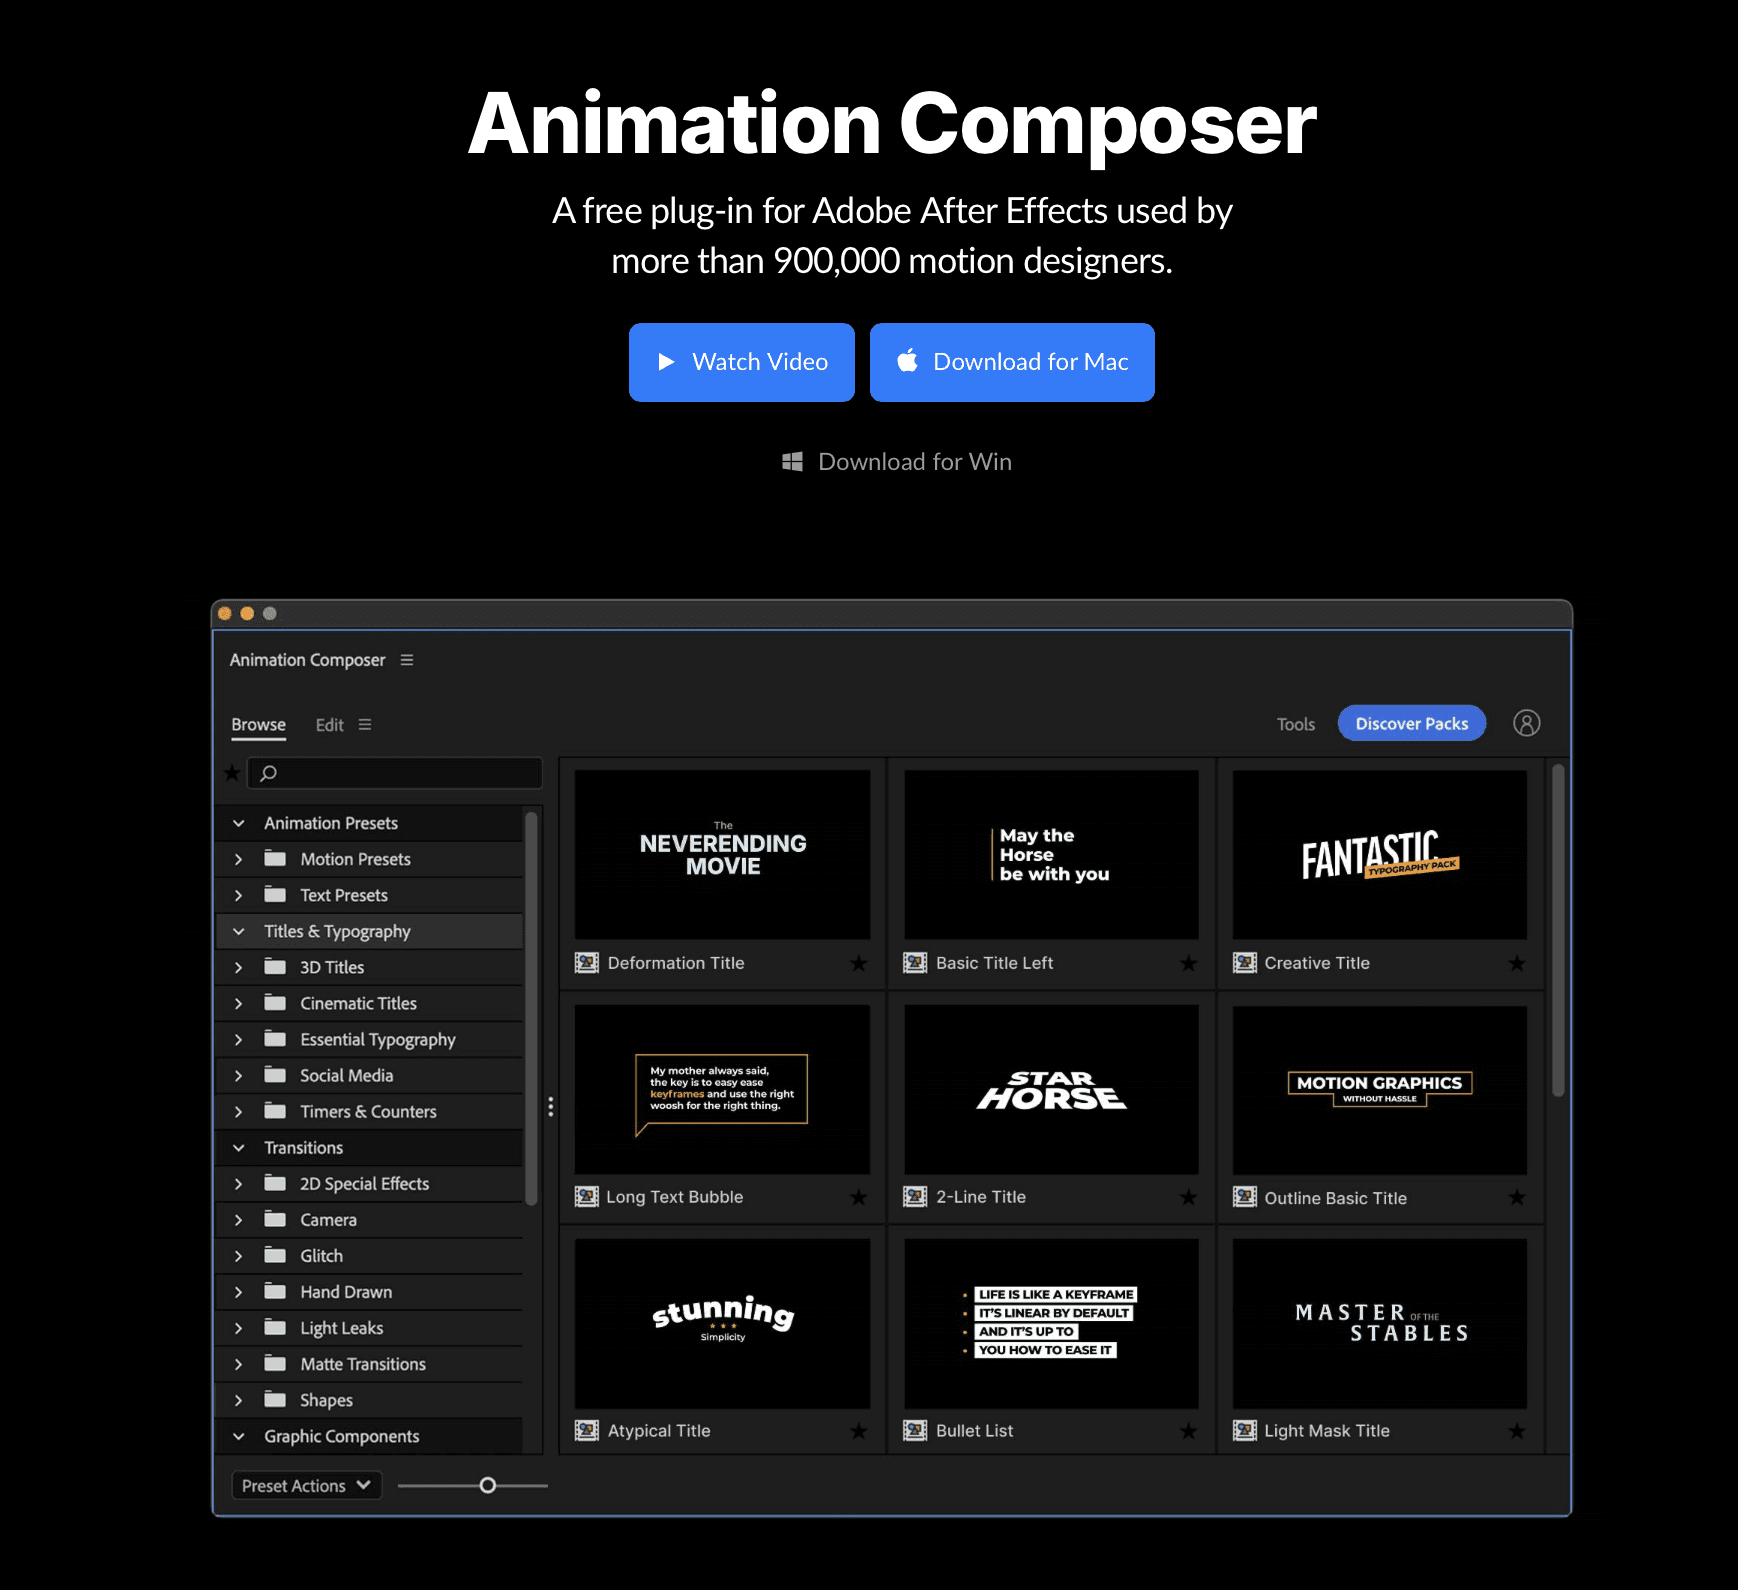Click the Watch Video button

tap(742, 362)
